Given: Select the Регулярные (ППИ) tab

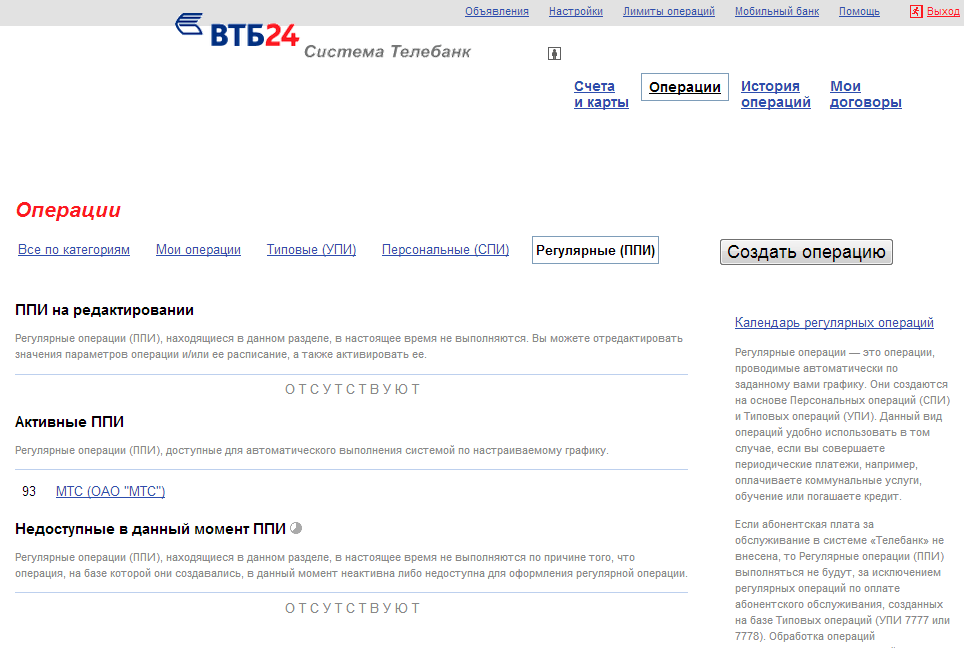Looking at the screenshot, I should coord(595,250).
